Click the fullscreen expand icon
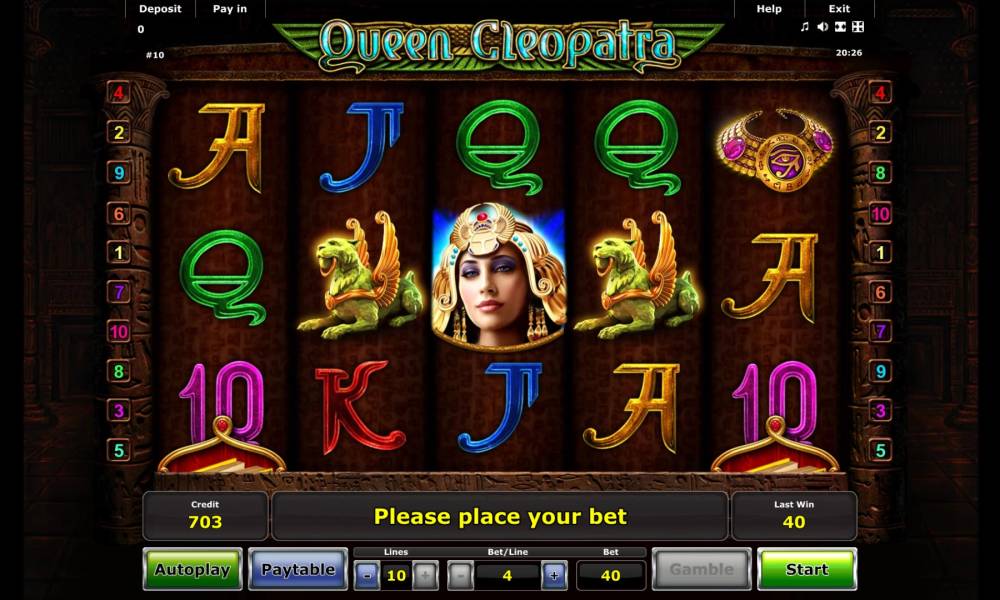 pyautogui.click(x=858, y=26)
